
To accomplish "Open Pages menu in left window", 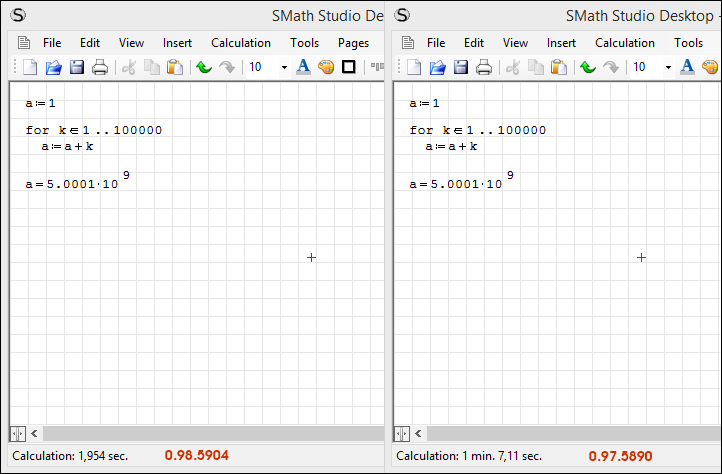I will click(x=353, y=43).
